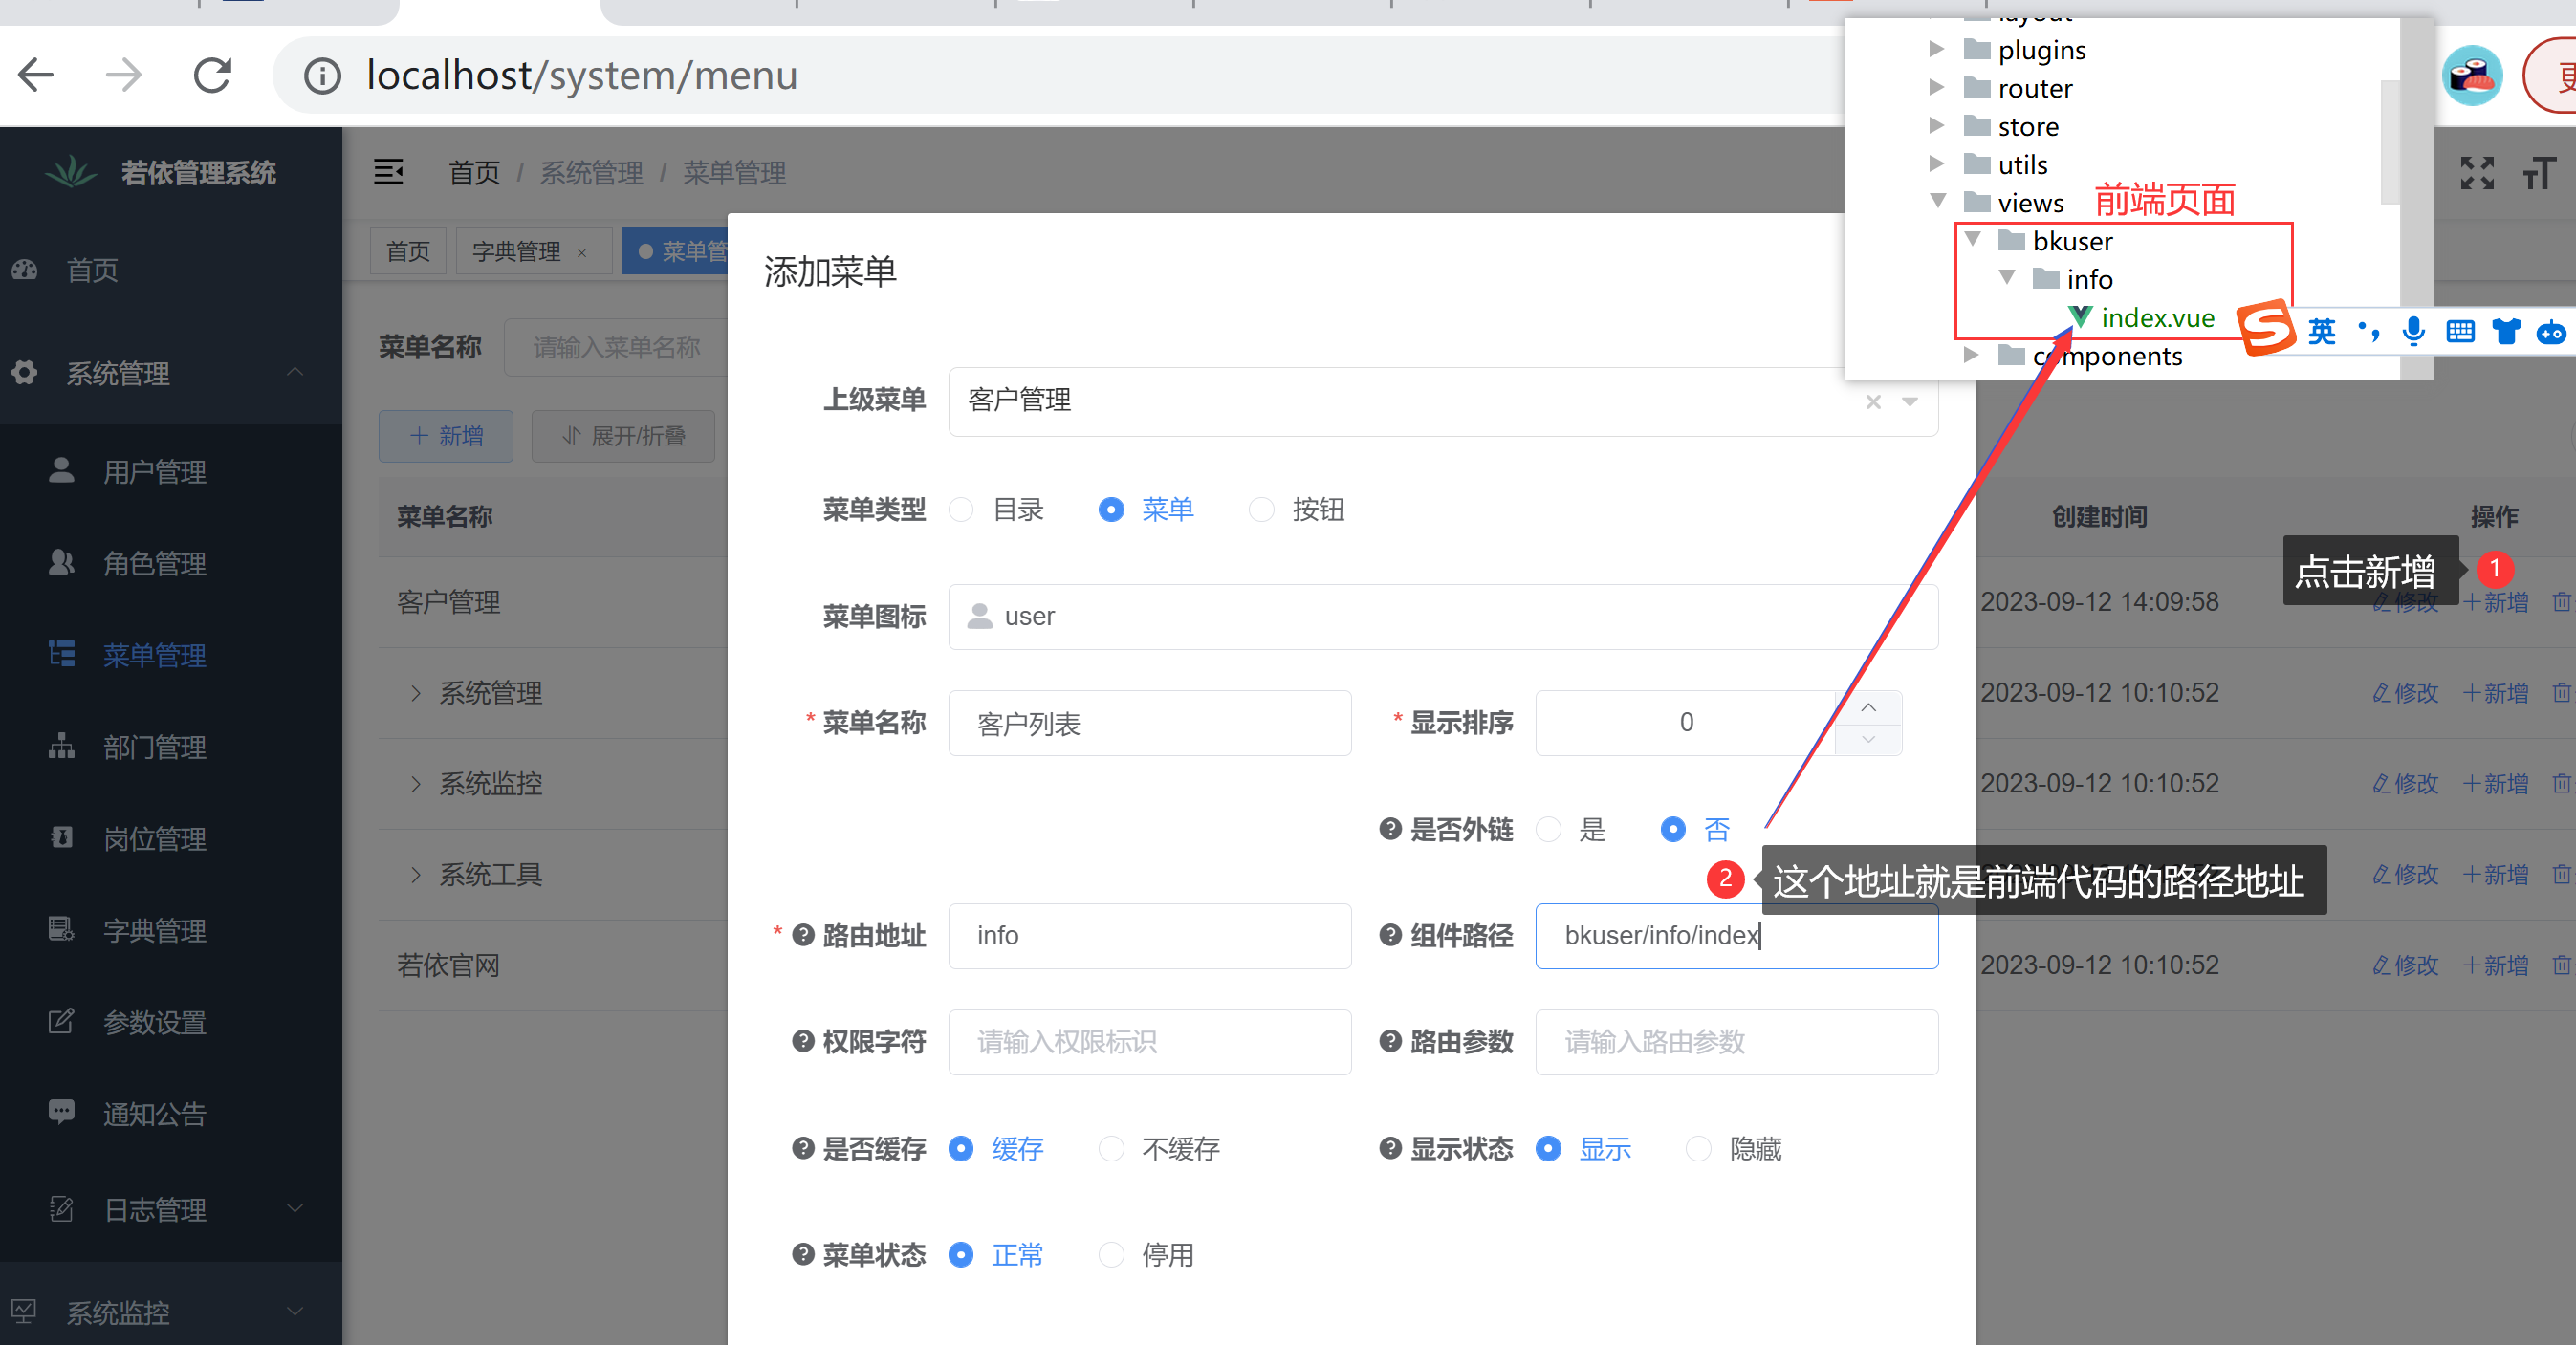Toggle the sidebar with hamburger icon
2576x1345 pixels.
388,172
